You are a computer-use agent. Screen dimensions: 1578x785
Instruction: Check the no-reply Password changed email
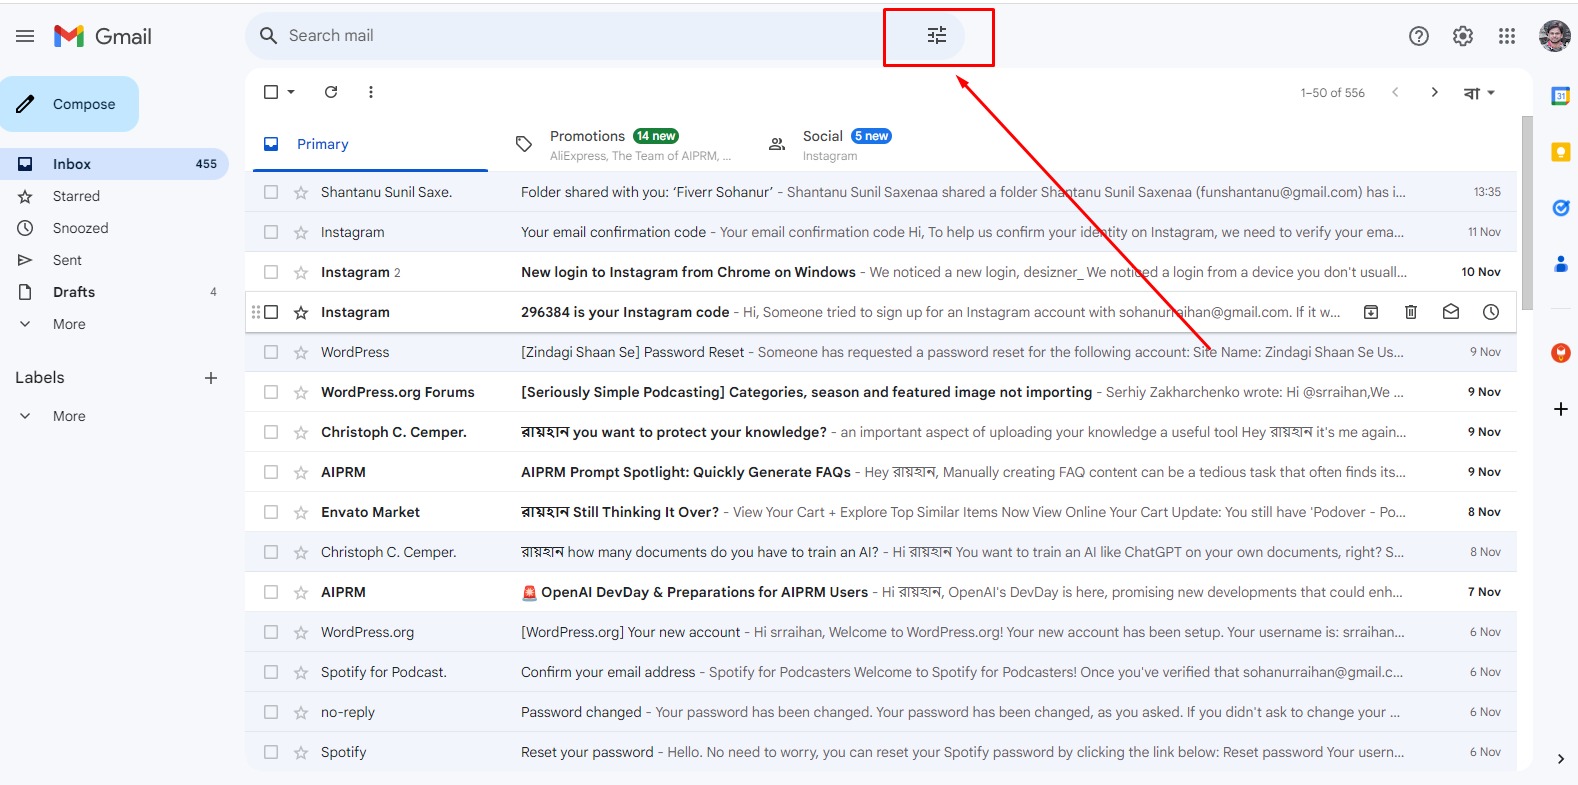[271, 712]
